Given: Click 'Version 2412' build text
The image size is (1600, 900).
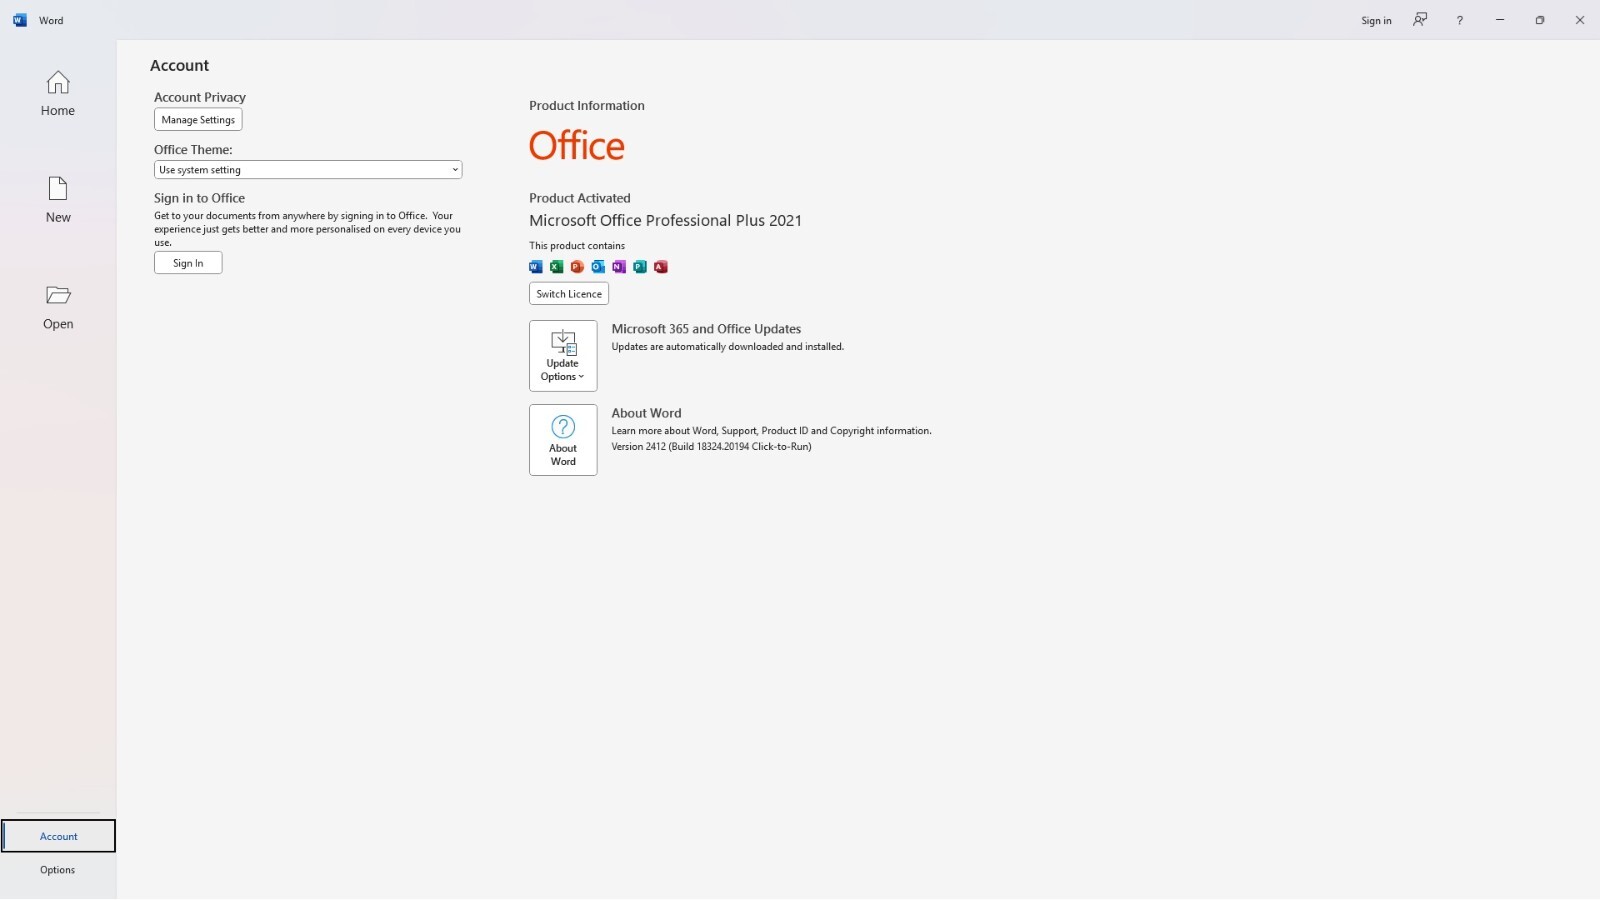Looking at the screenshot, I should (711, 447).
